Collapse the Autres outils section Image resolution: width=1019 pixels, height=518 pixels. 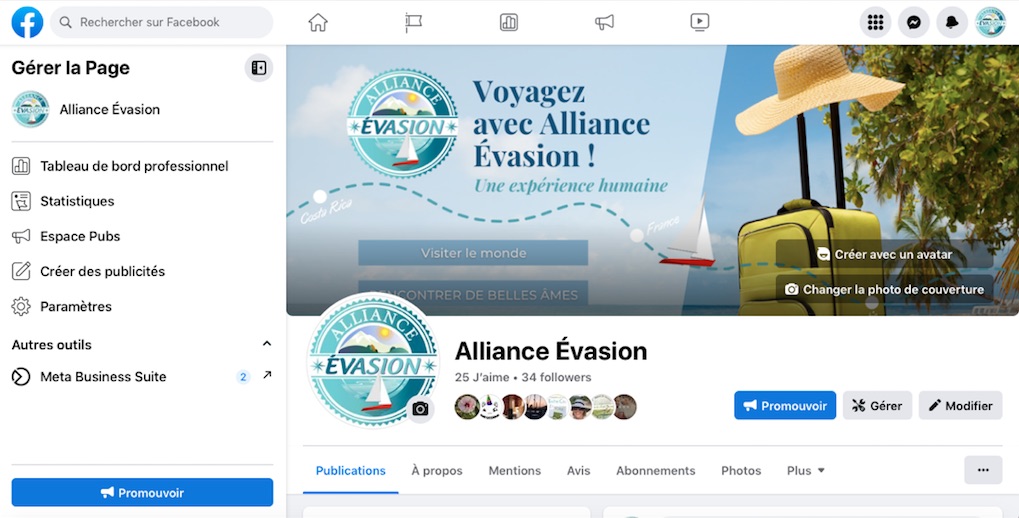[x=266, y=344]
